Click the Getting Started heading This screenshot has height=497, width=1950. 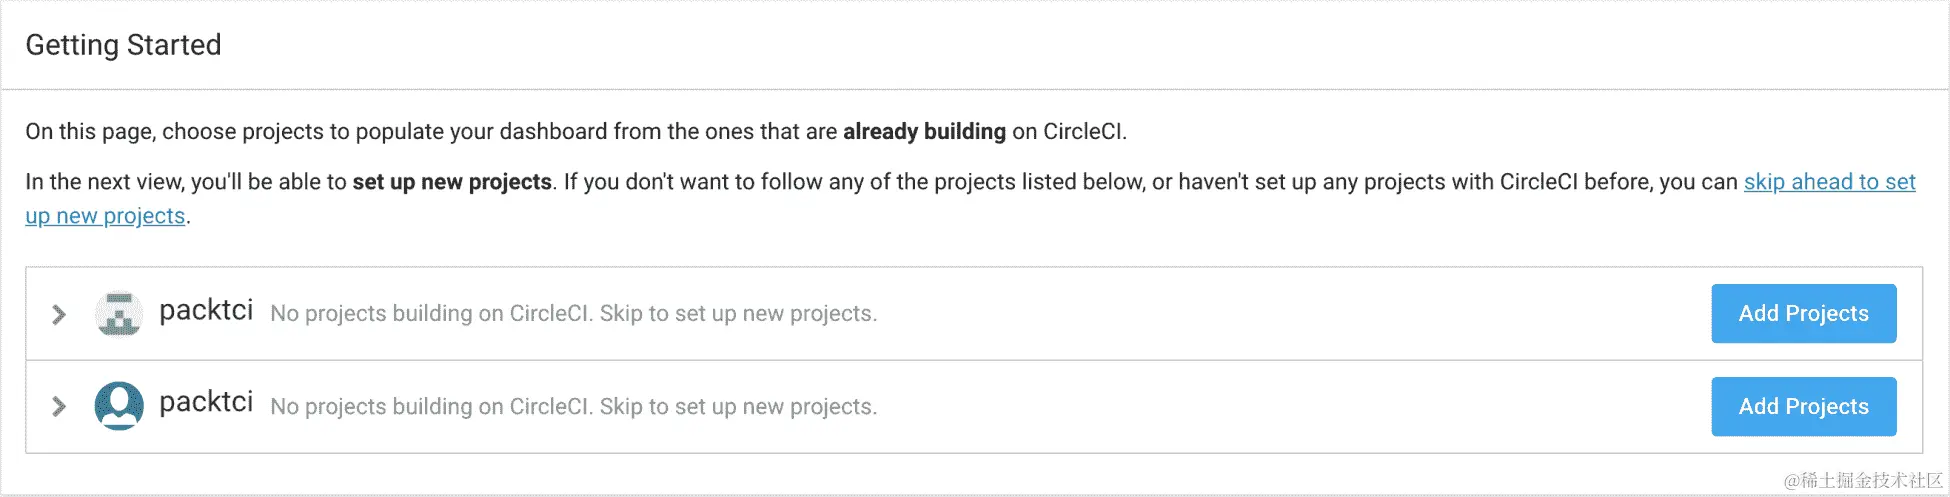123,45
